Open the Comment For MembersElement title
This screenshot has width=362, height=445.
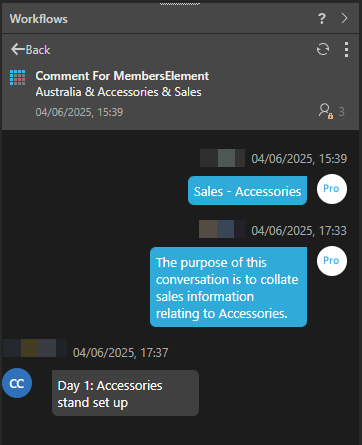pos(122,76)
